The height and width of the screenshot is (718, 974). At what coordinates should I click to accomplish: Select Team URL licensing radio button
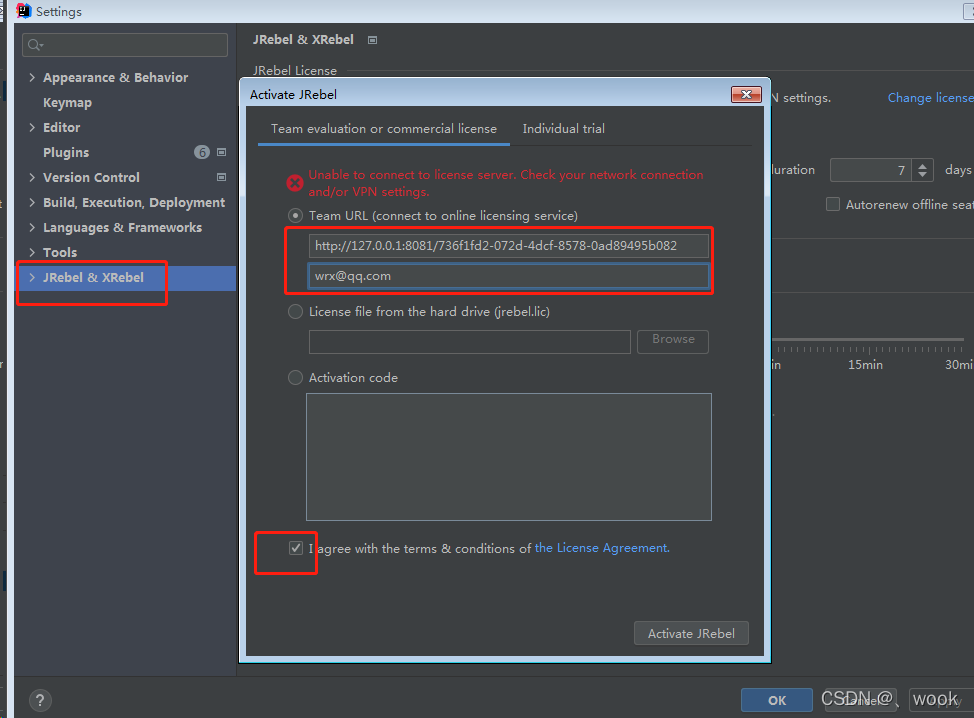pyautogui.click(x=296, y=216)
